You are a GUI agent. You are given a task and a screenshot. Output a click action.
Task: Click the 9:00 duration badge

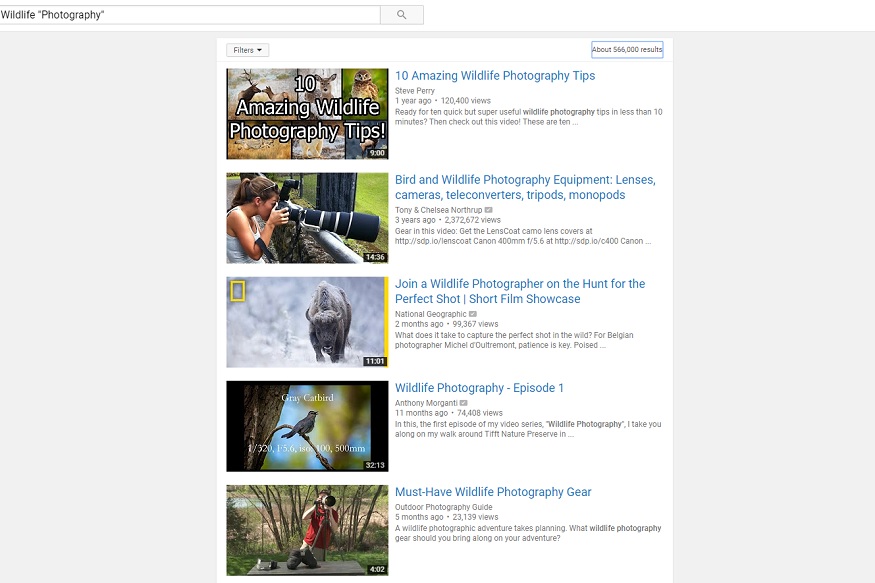click(377, 153)
